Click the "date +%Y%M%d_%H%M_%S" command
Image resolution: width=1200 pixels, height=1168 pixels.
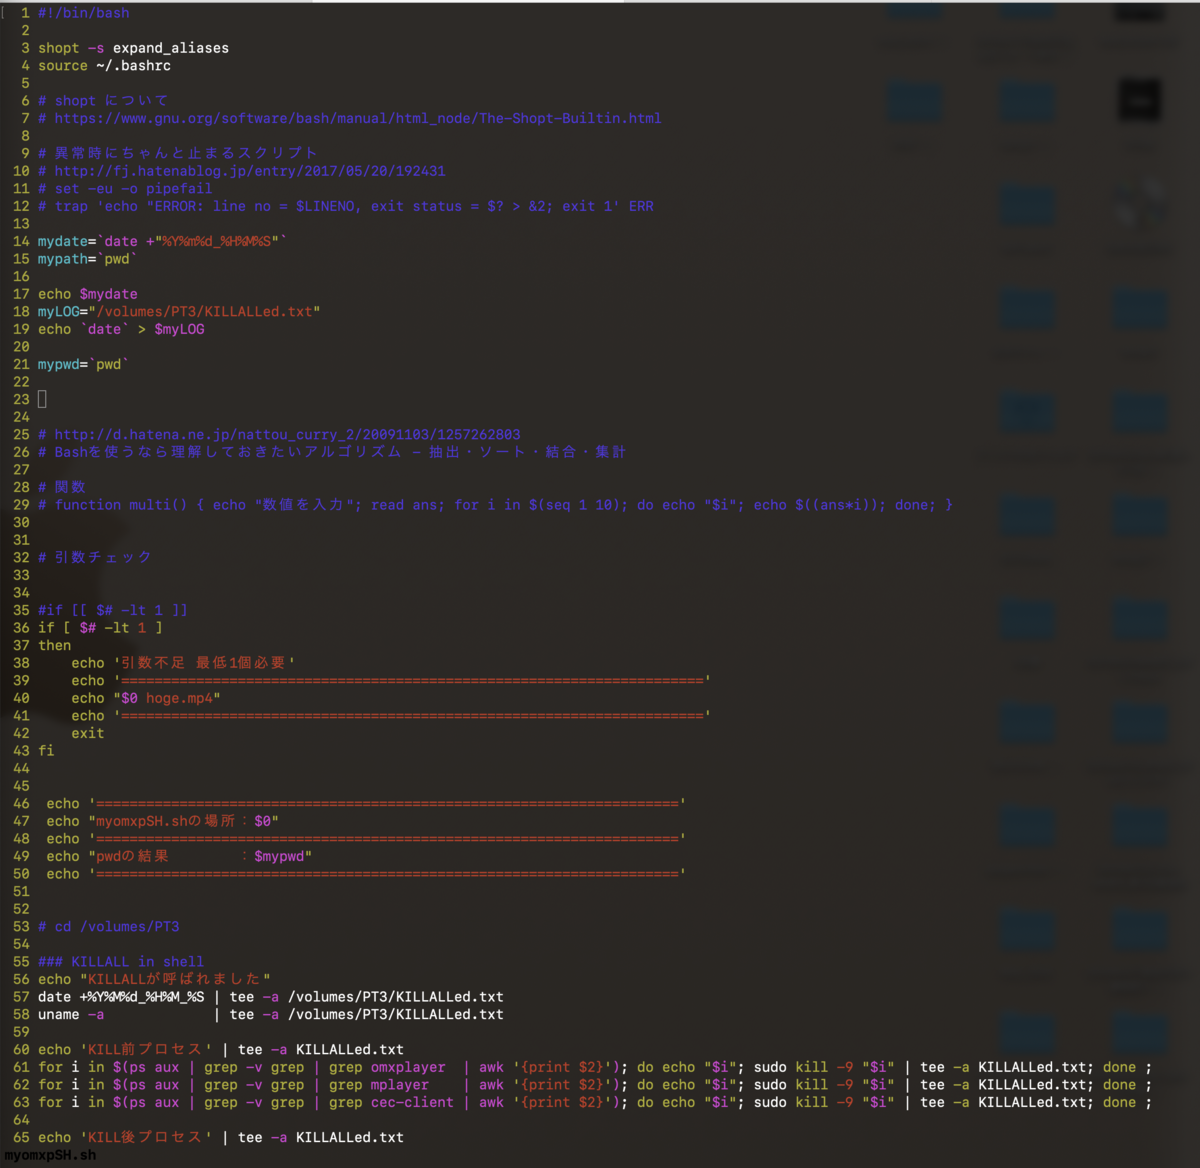pos(121,997)
